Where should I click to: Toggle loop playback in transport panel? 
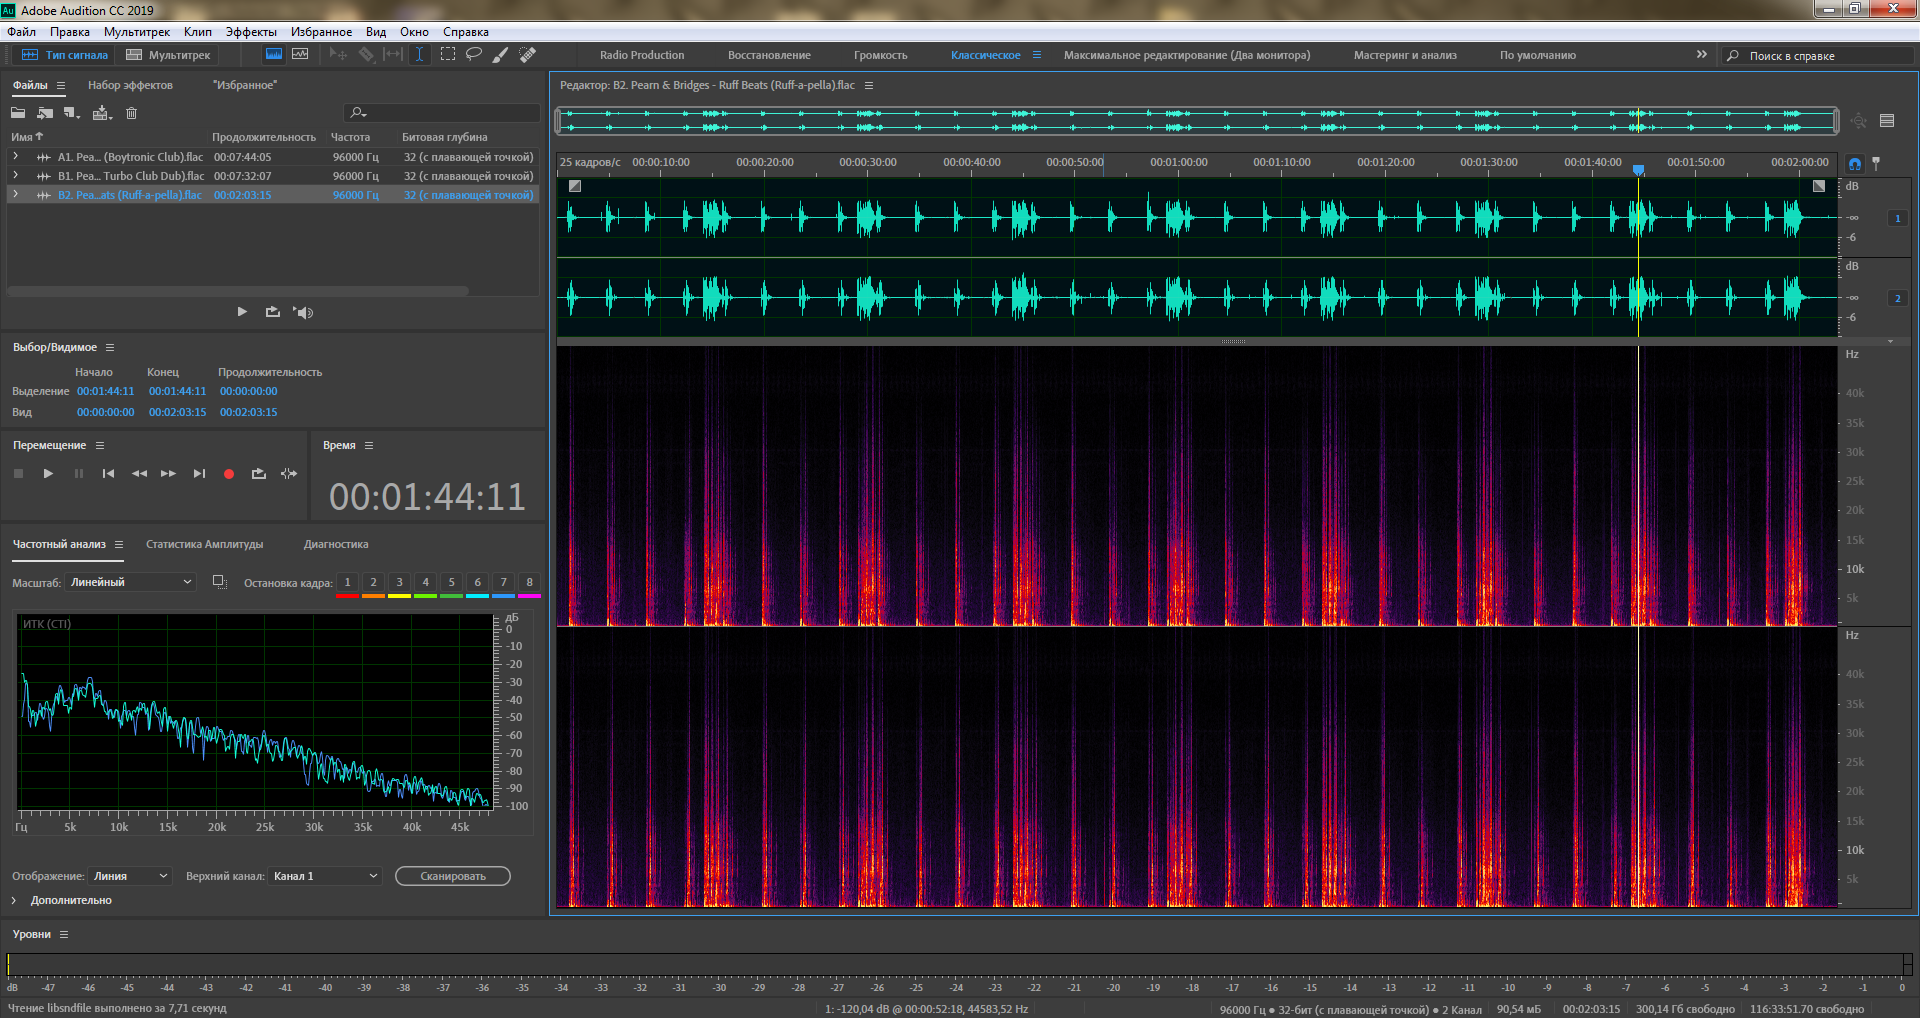point(259,474)
